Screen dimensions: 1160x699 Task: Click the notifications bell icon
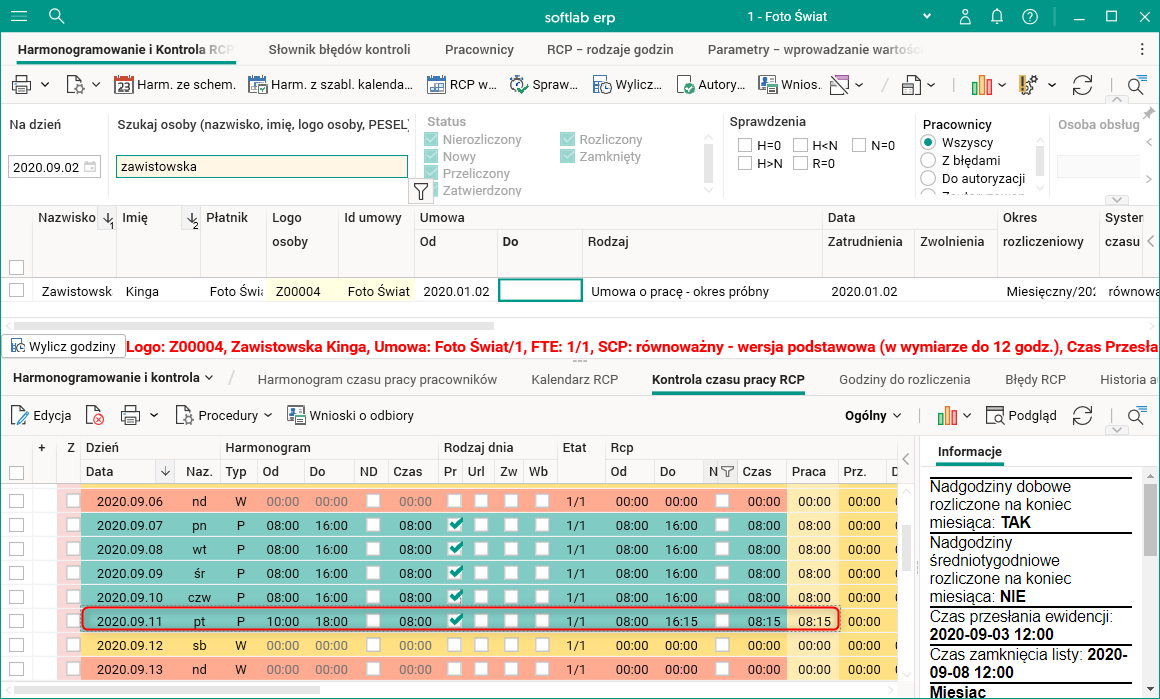coord(997,16)
